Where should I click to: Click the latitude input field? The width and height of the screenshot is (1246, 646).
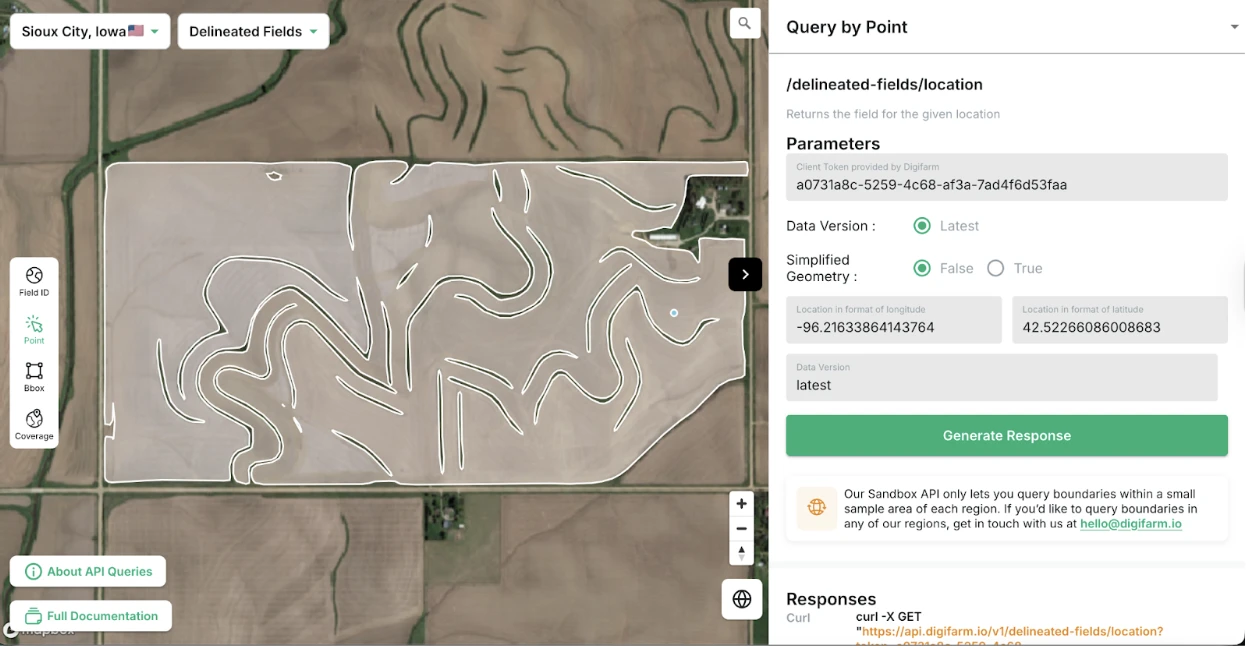point(1120,320)
